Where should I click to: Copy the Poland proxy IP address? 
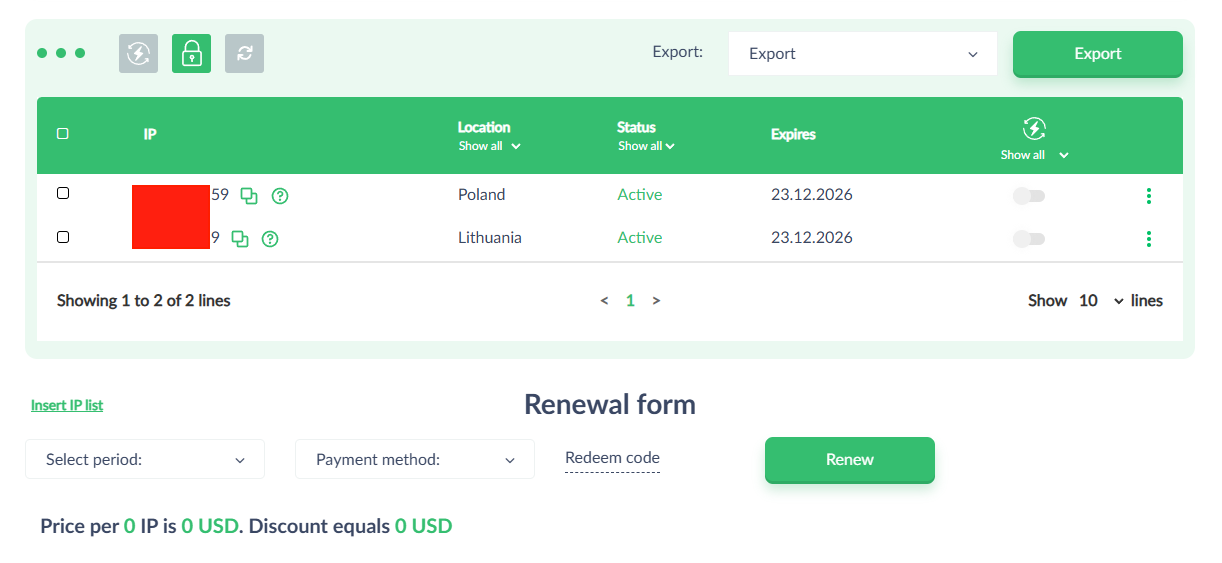[x=249, y=196]
